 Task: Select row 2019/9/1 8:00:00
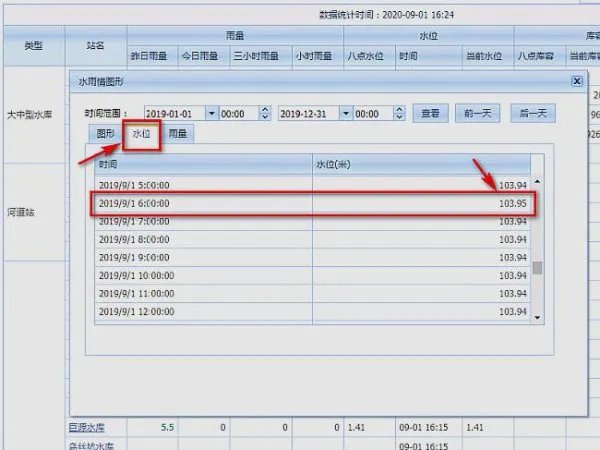(312, 239)
